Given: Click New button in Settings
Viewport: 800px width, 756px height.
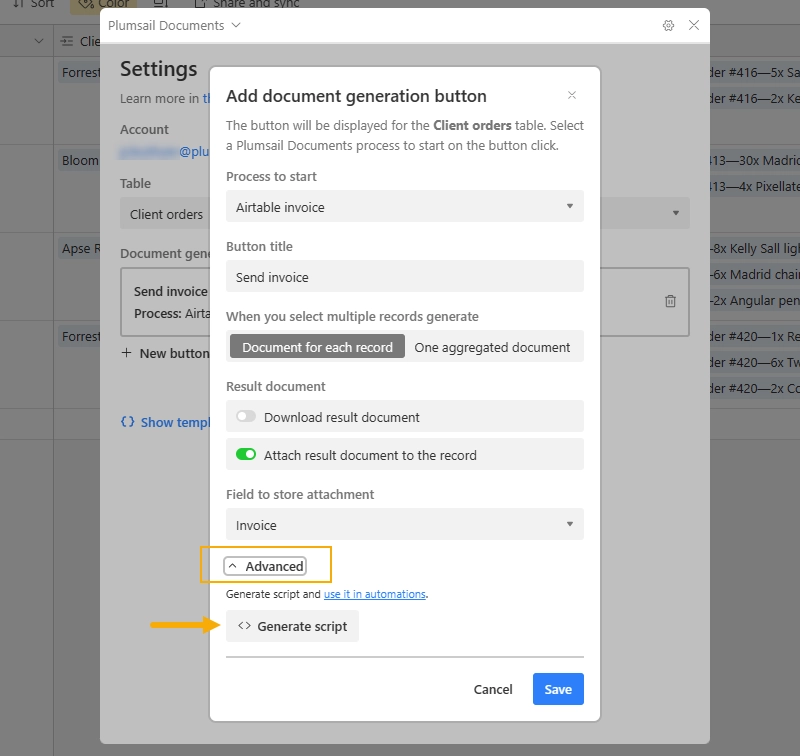Looking at the screenshot, I should (165, 353).
